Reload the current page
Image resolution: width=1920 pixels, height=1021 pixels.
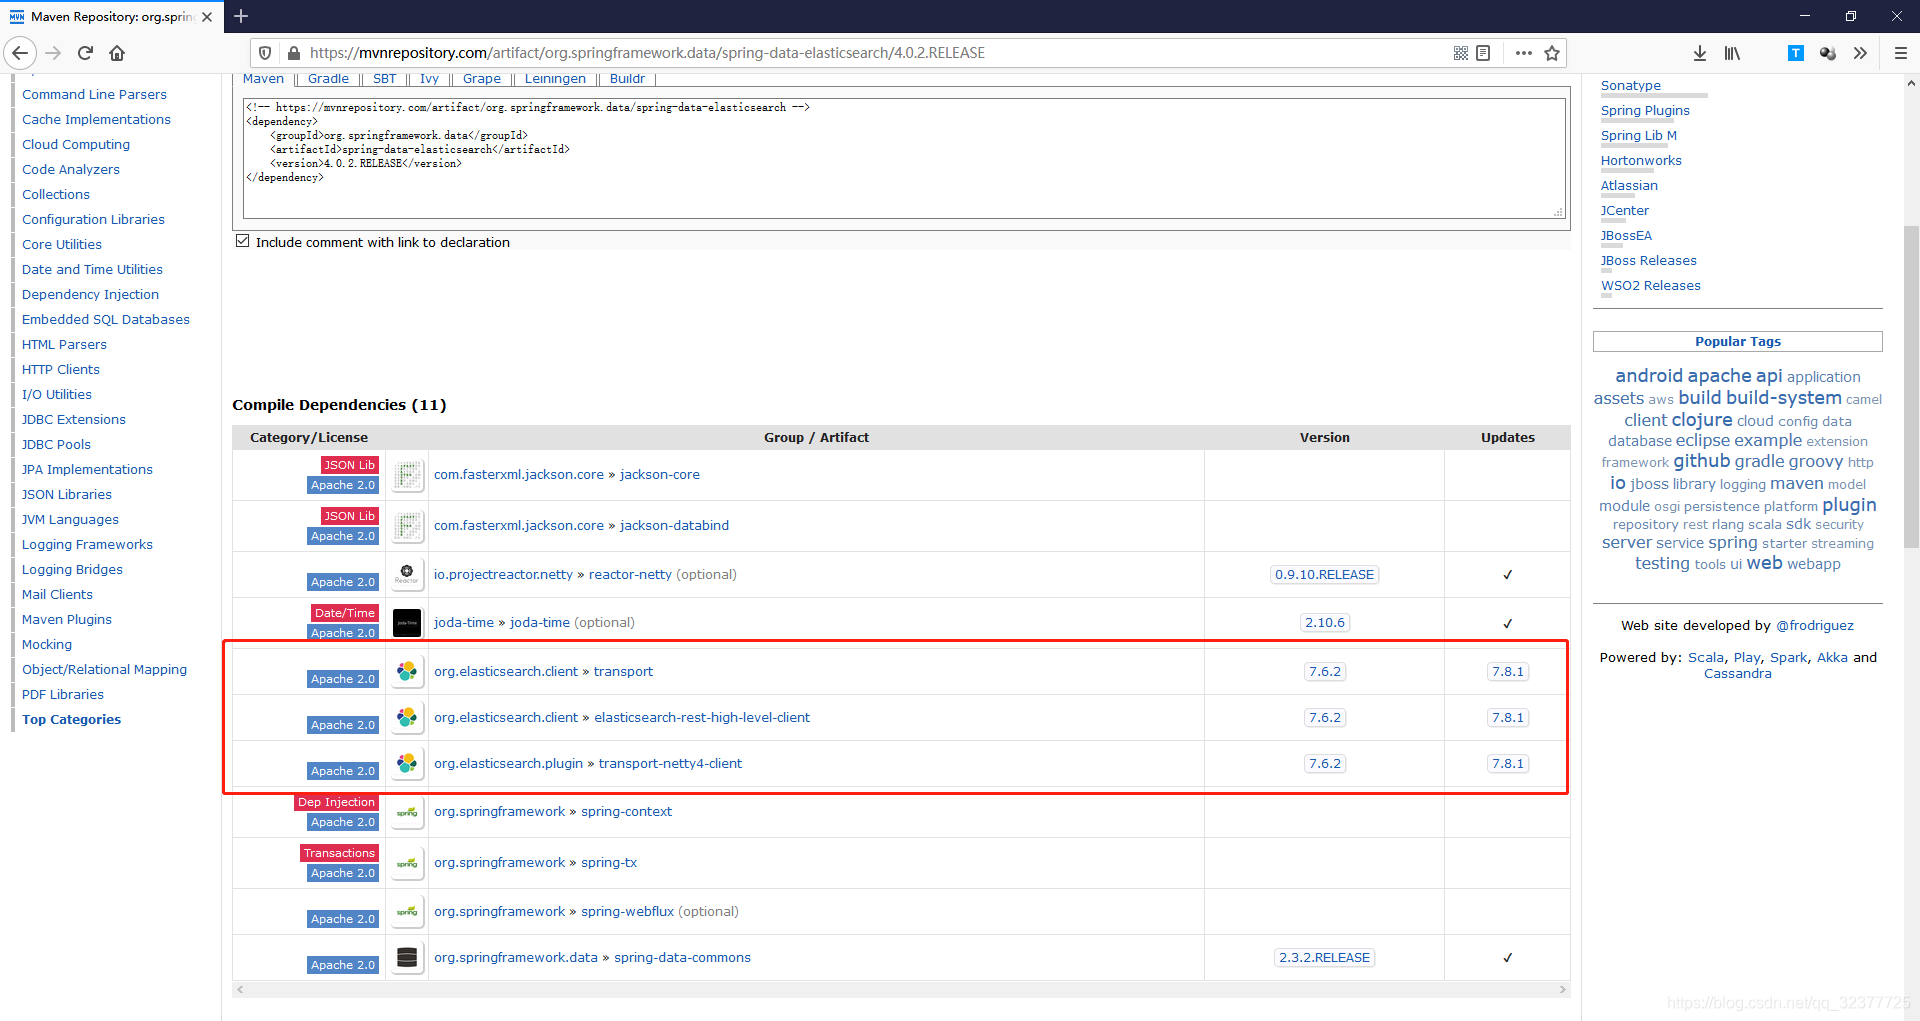[x=85, y=53]
